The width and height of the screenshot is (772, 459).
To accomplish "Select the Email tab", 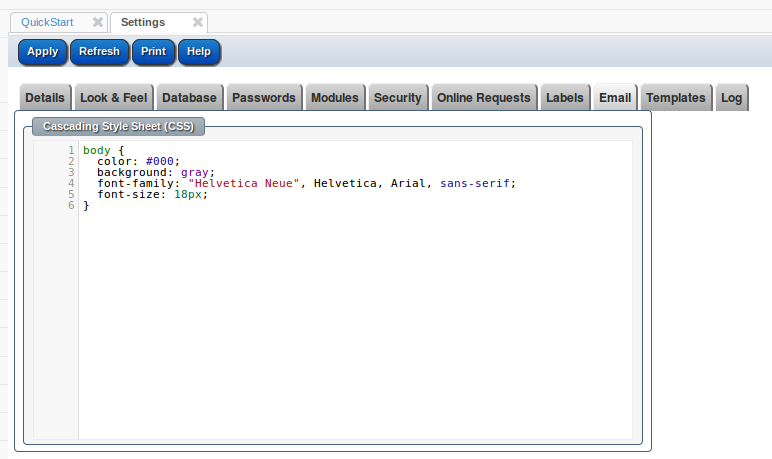I will (615, 98).
